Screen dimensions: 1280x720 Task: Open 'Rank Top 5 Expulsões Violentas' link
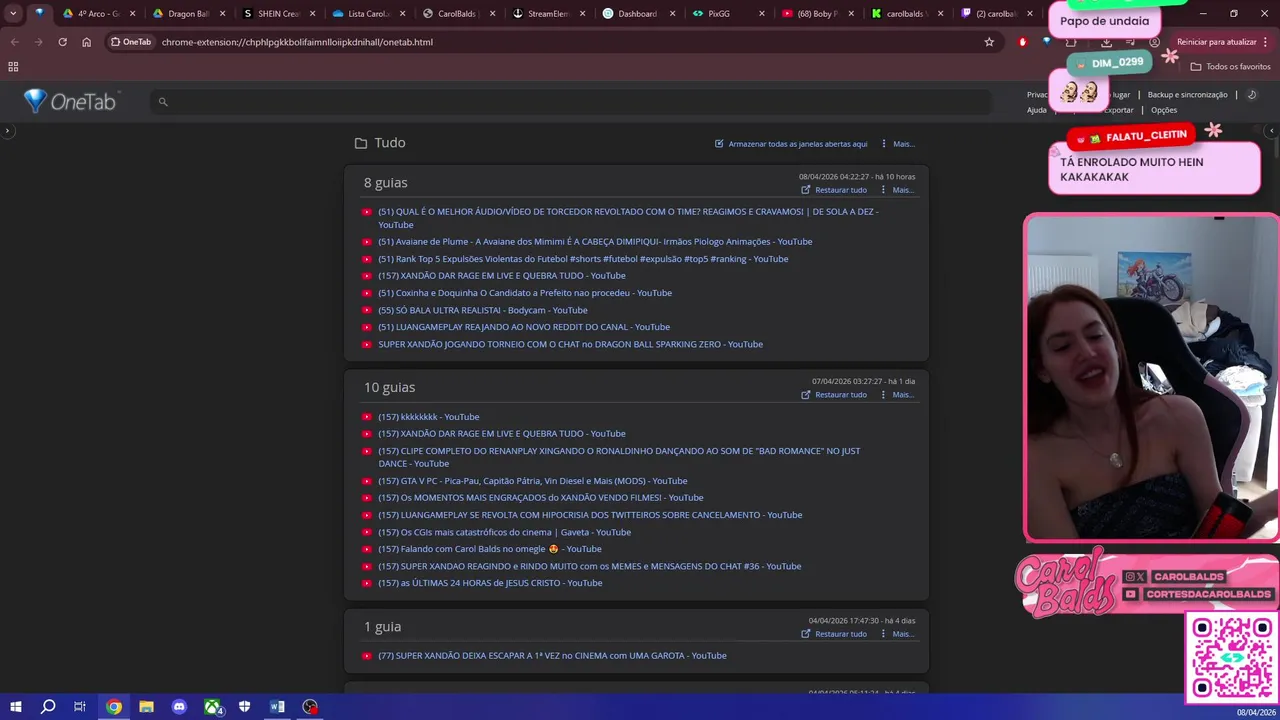tap(583, 259)
